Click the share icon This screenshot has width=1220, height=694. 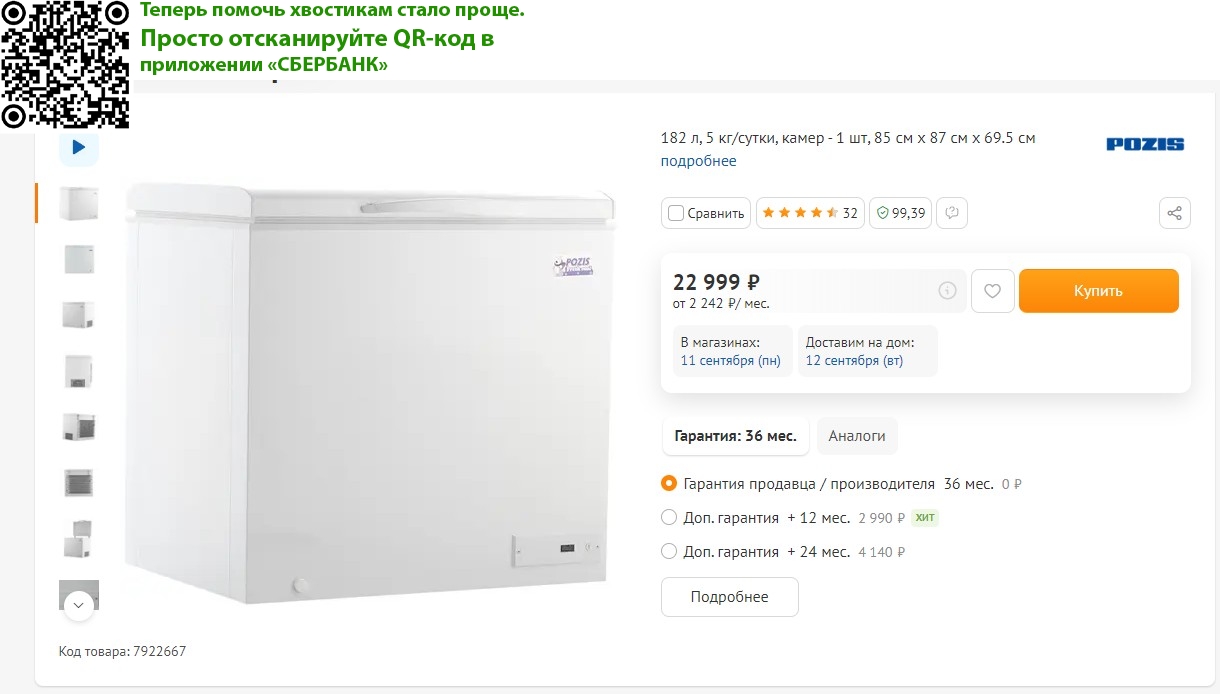[x=1175, y=213]
